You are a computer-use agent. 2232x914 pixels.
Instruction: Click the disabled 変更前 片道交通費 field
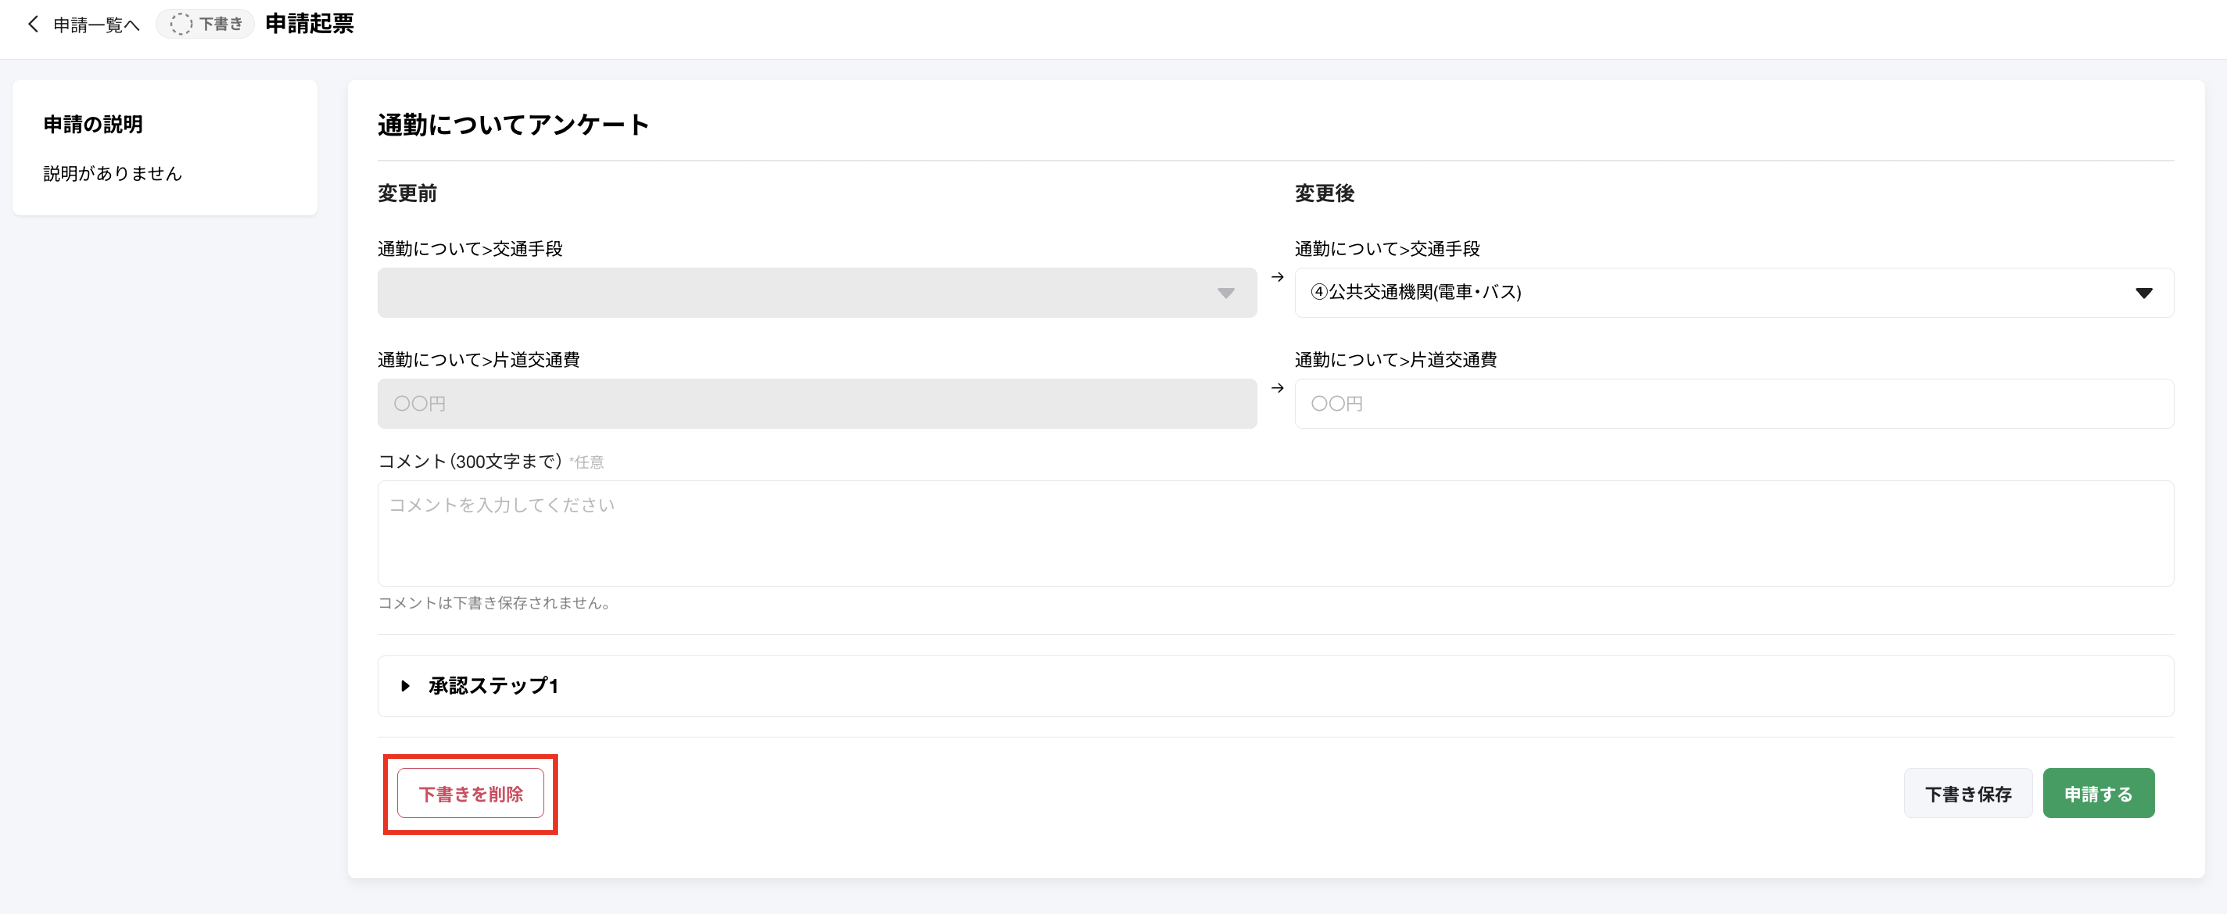tap(816, 404)
